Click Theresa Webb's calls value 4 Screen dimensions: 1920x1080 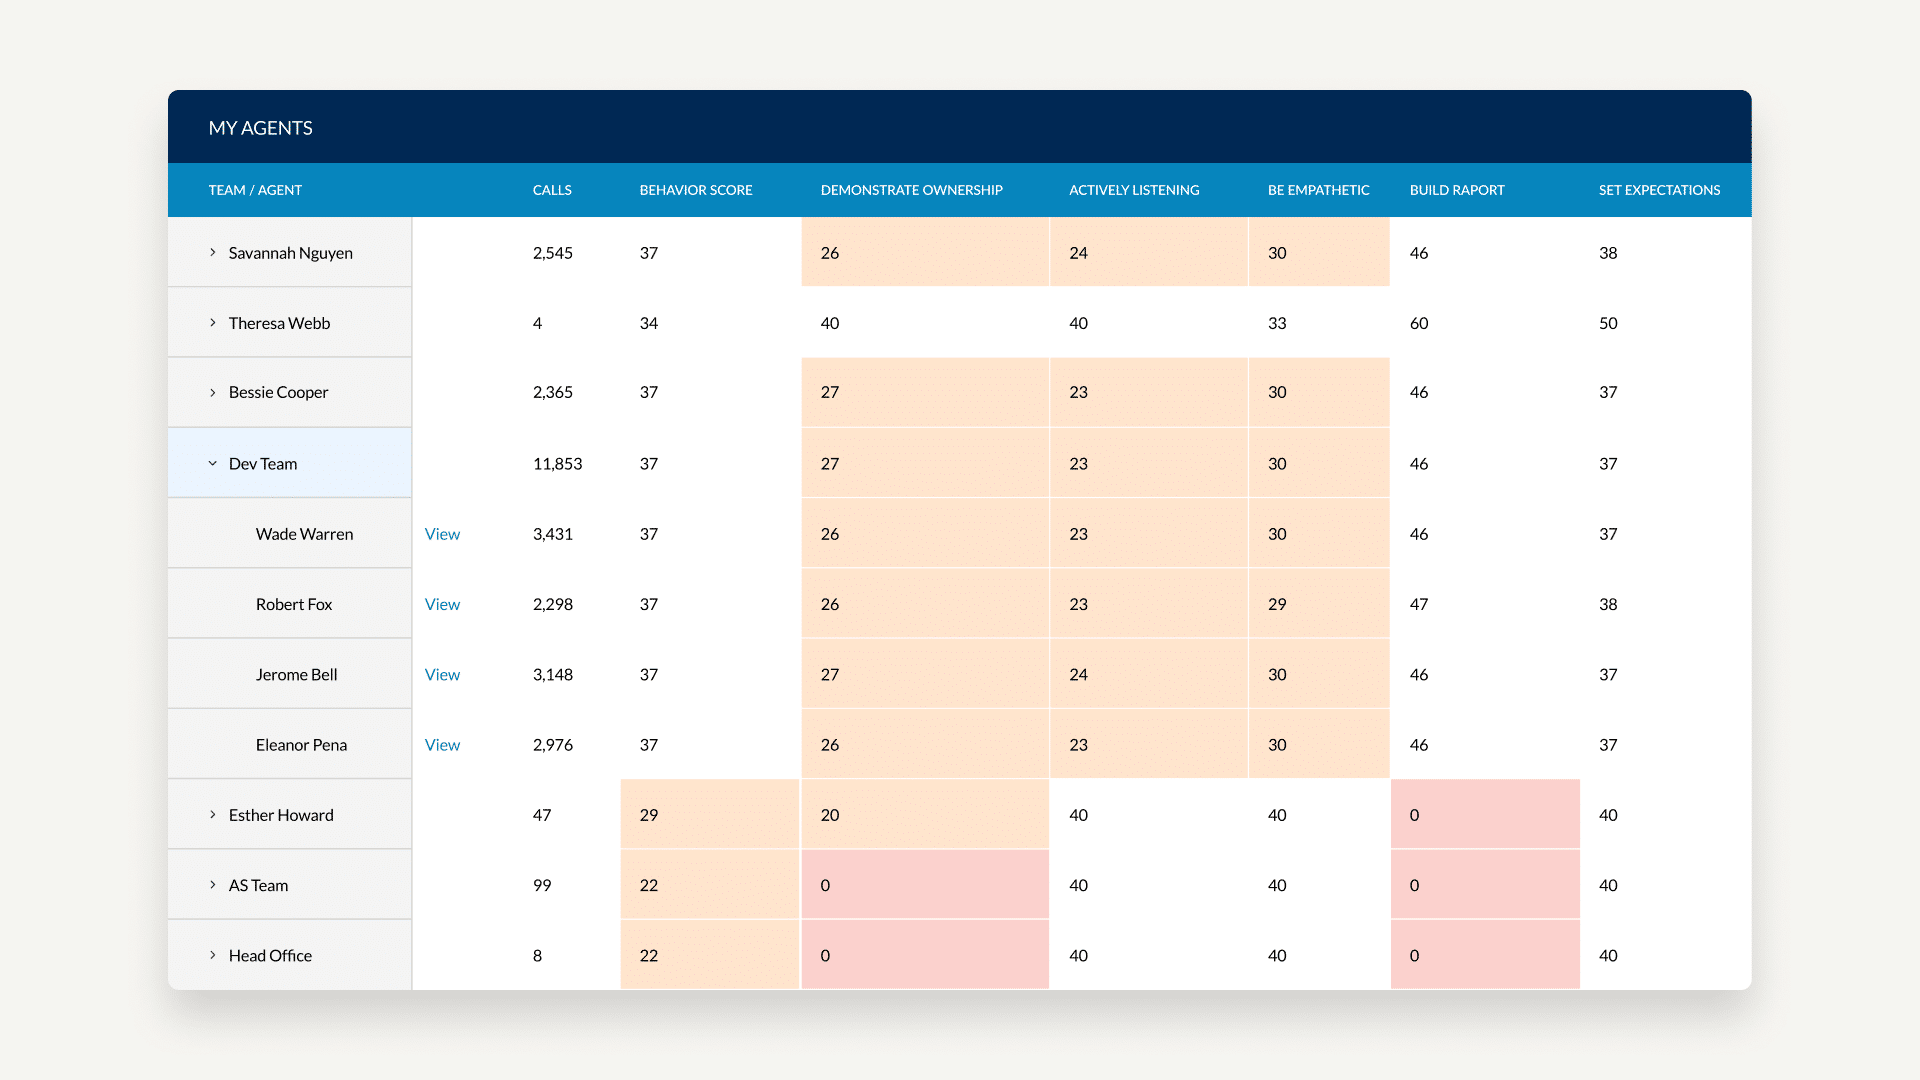[x=537, y=323]
